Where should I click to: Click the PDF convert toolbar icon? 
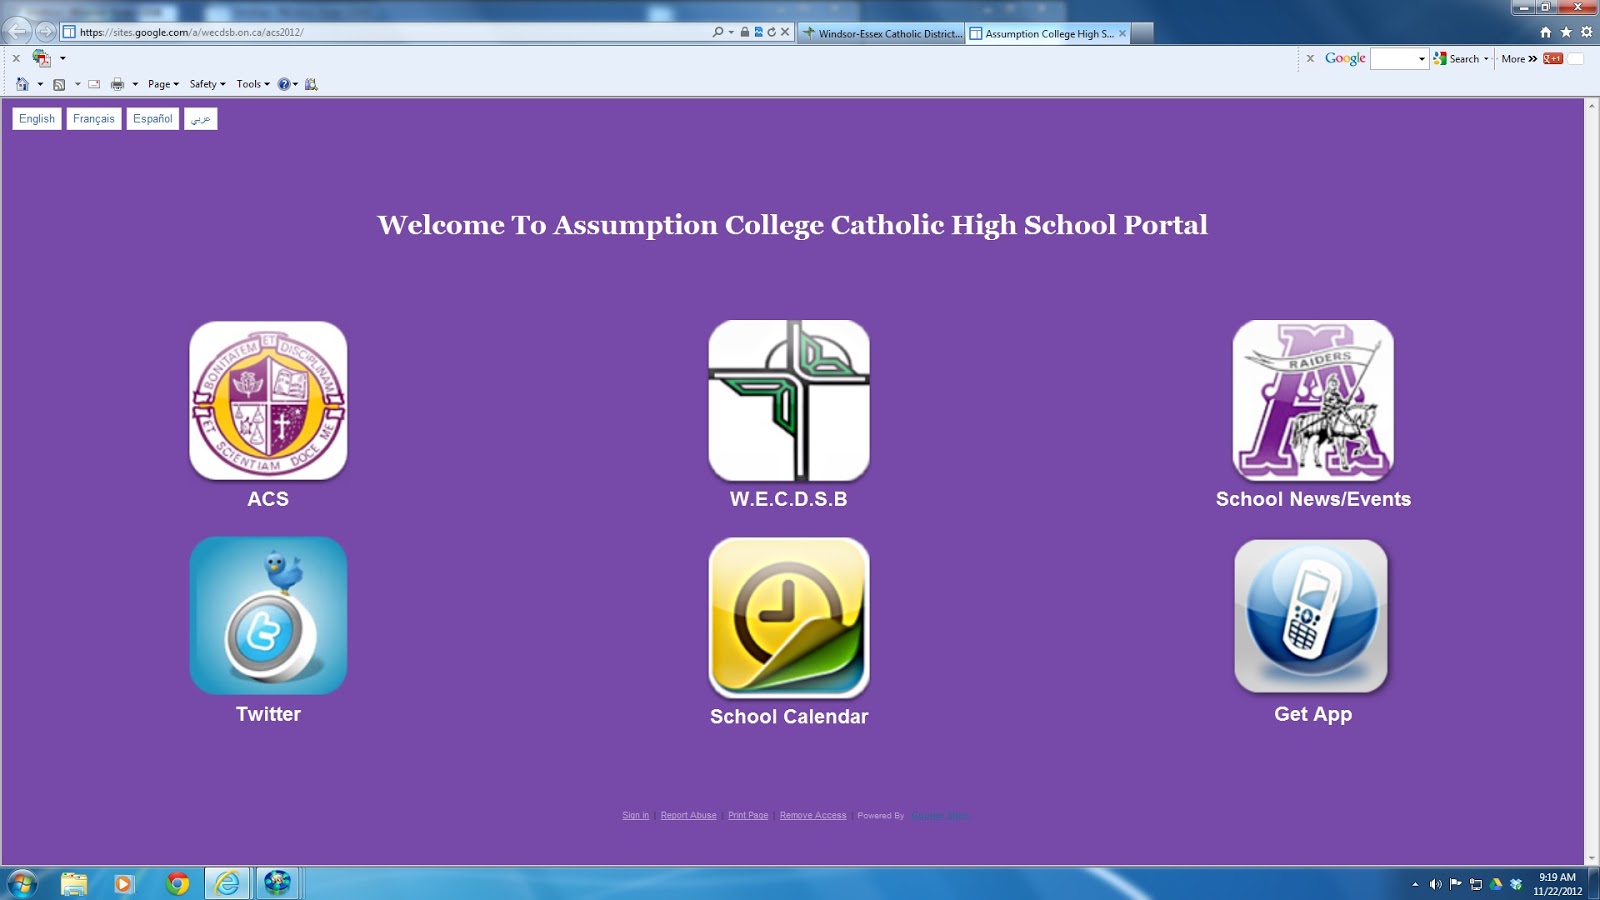click(x=41, y=58)
